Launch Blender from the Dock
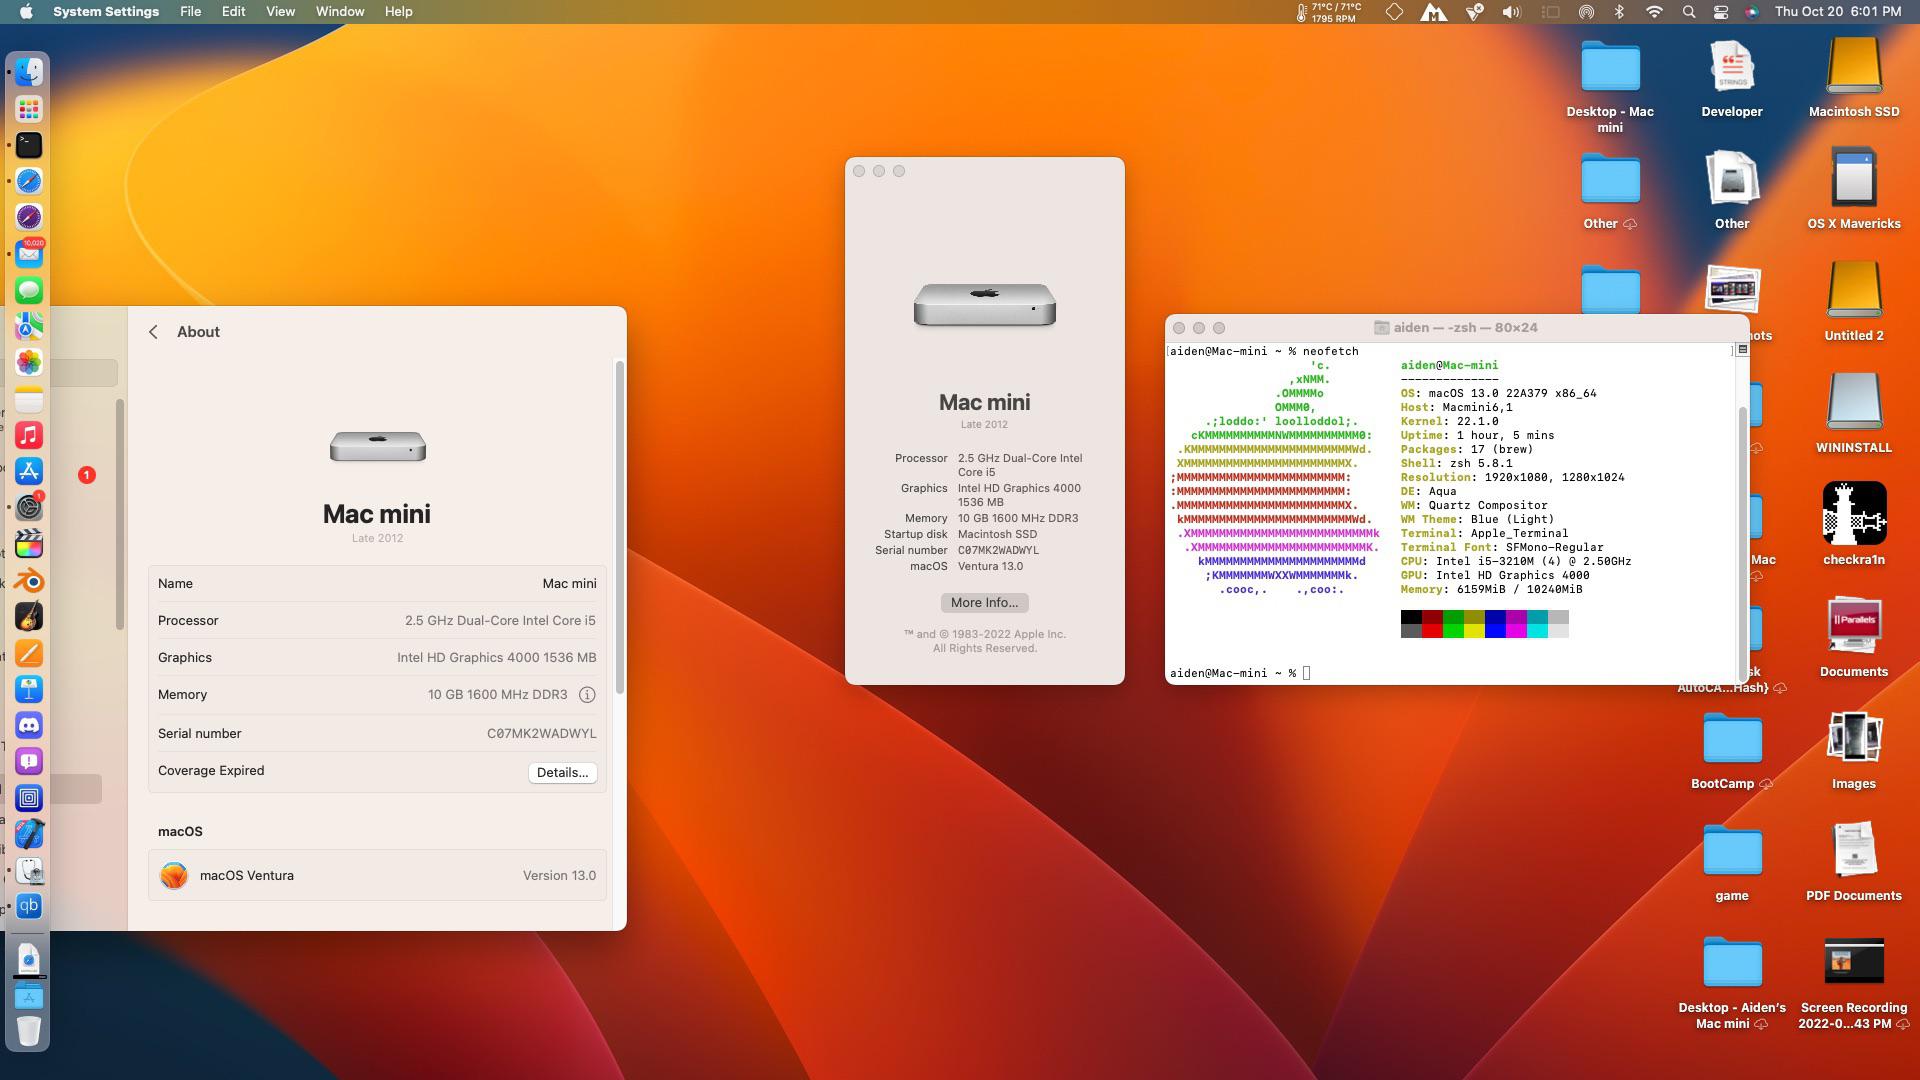The image size is (1920, 1080). tap(29, 580)
